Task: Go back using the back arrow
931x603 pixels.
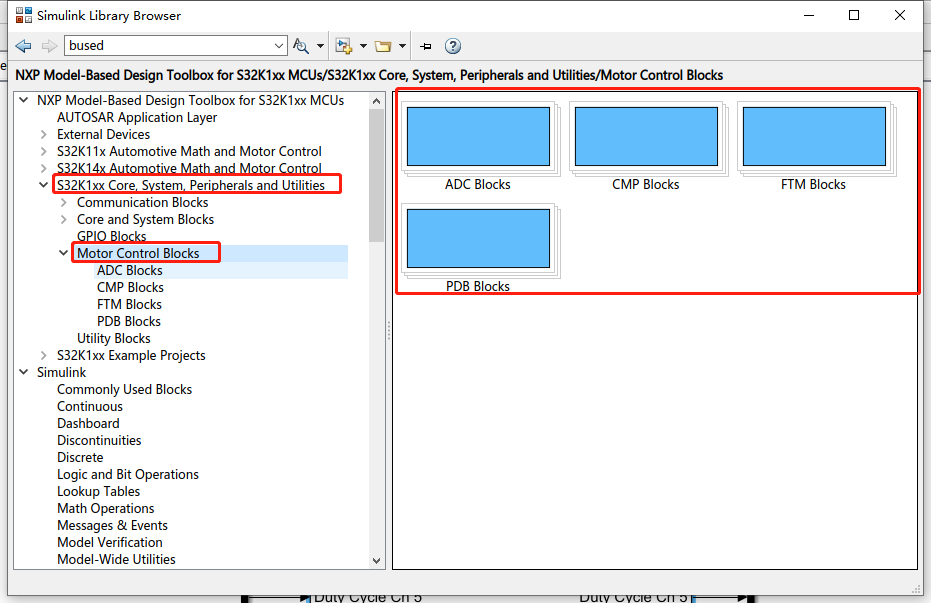Action: point(24,46)
